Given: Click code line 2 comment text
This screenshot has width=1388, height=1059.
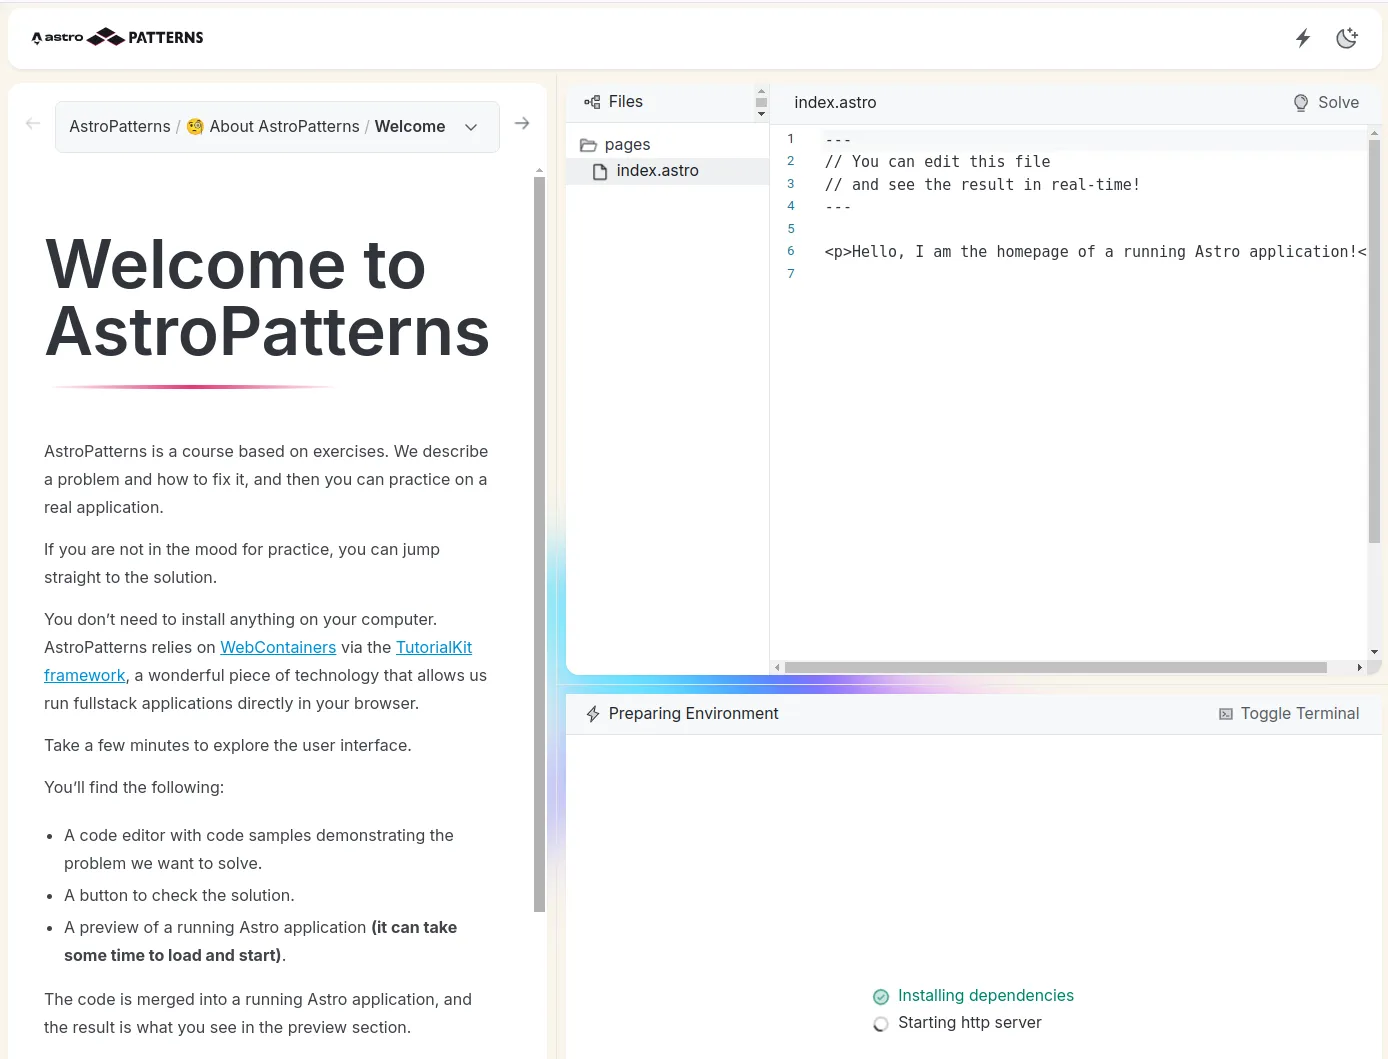Looking at the screenshot, I should click(937, 162).
